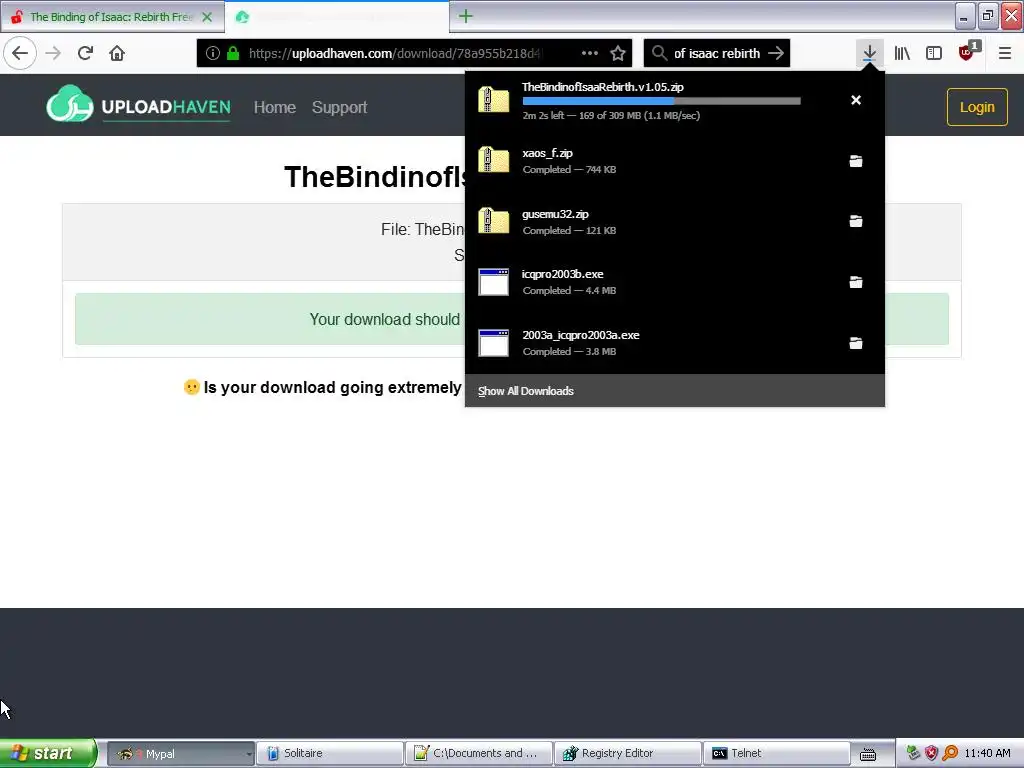1024x768 pixels.
Task: Cancel the TheBindinofIsaaRebirth.v1.05.zip download
Action: [x=856, y=100]
